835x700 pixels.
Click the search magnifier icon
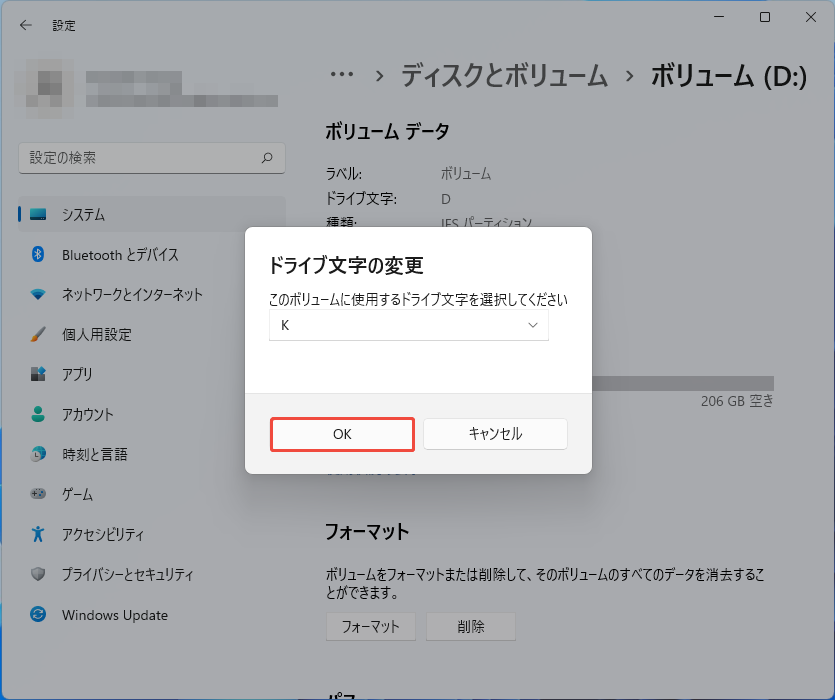(x=267, y=158)
